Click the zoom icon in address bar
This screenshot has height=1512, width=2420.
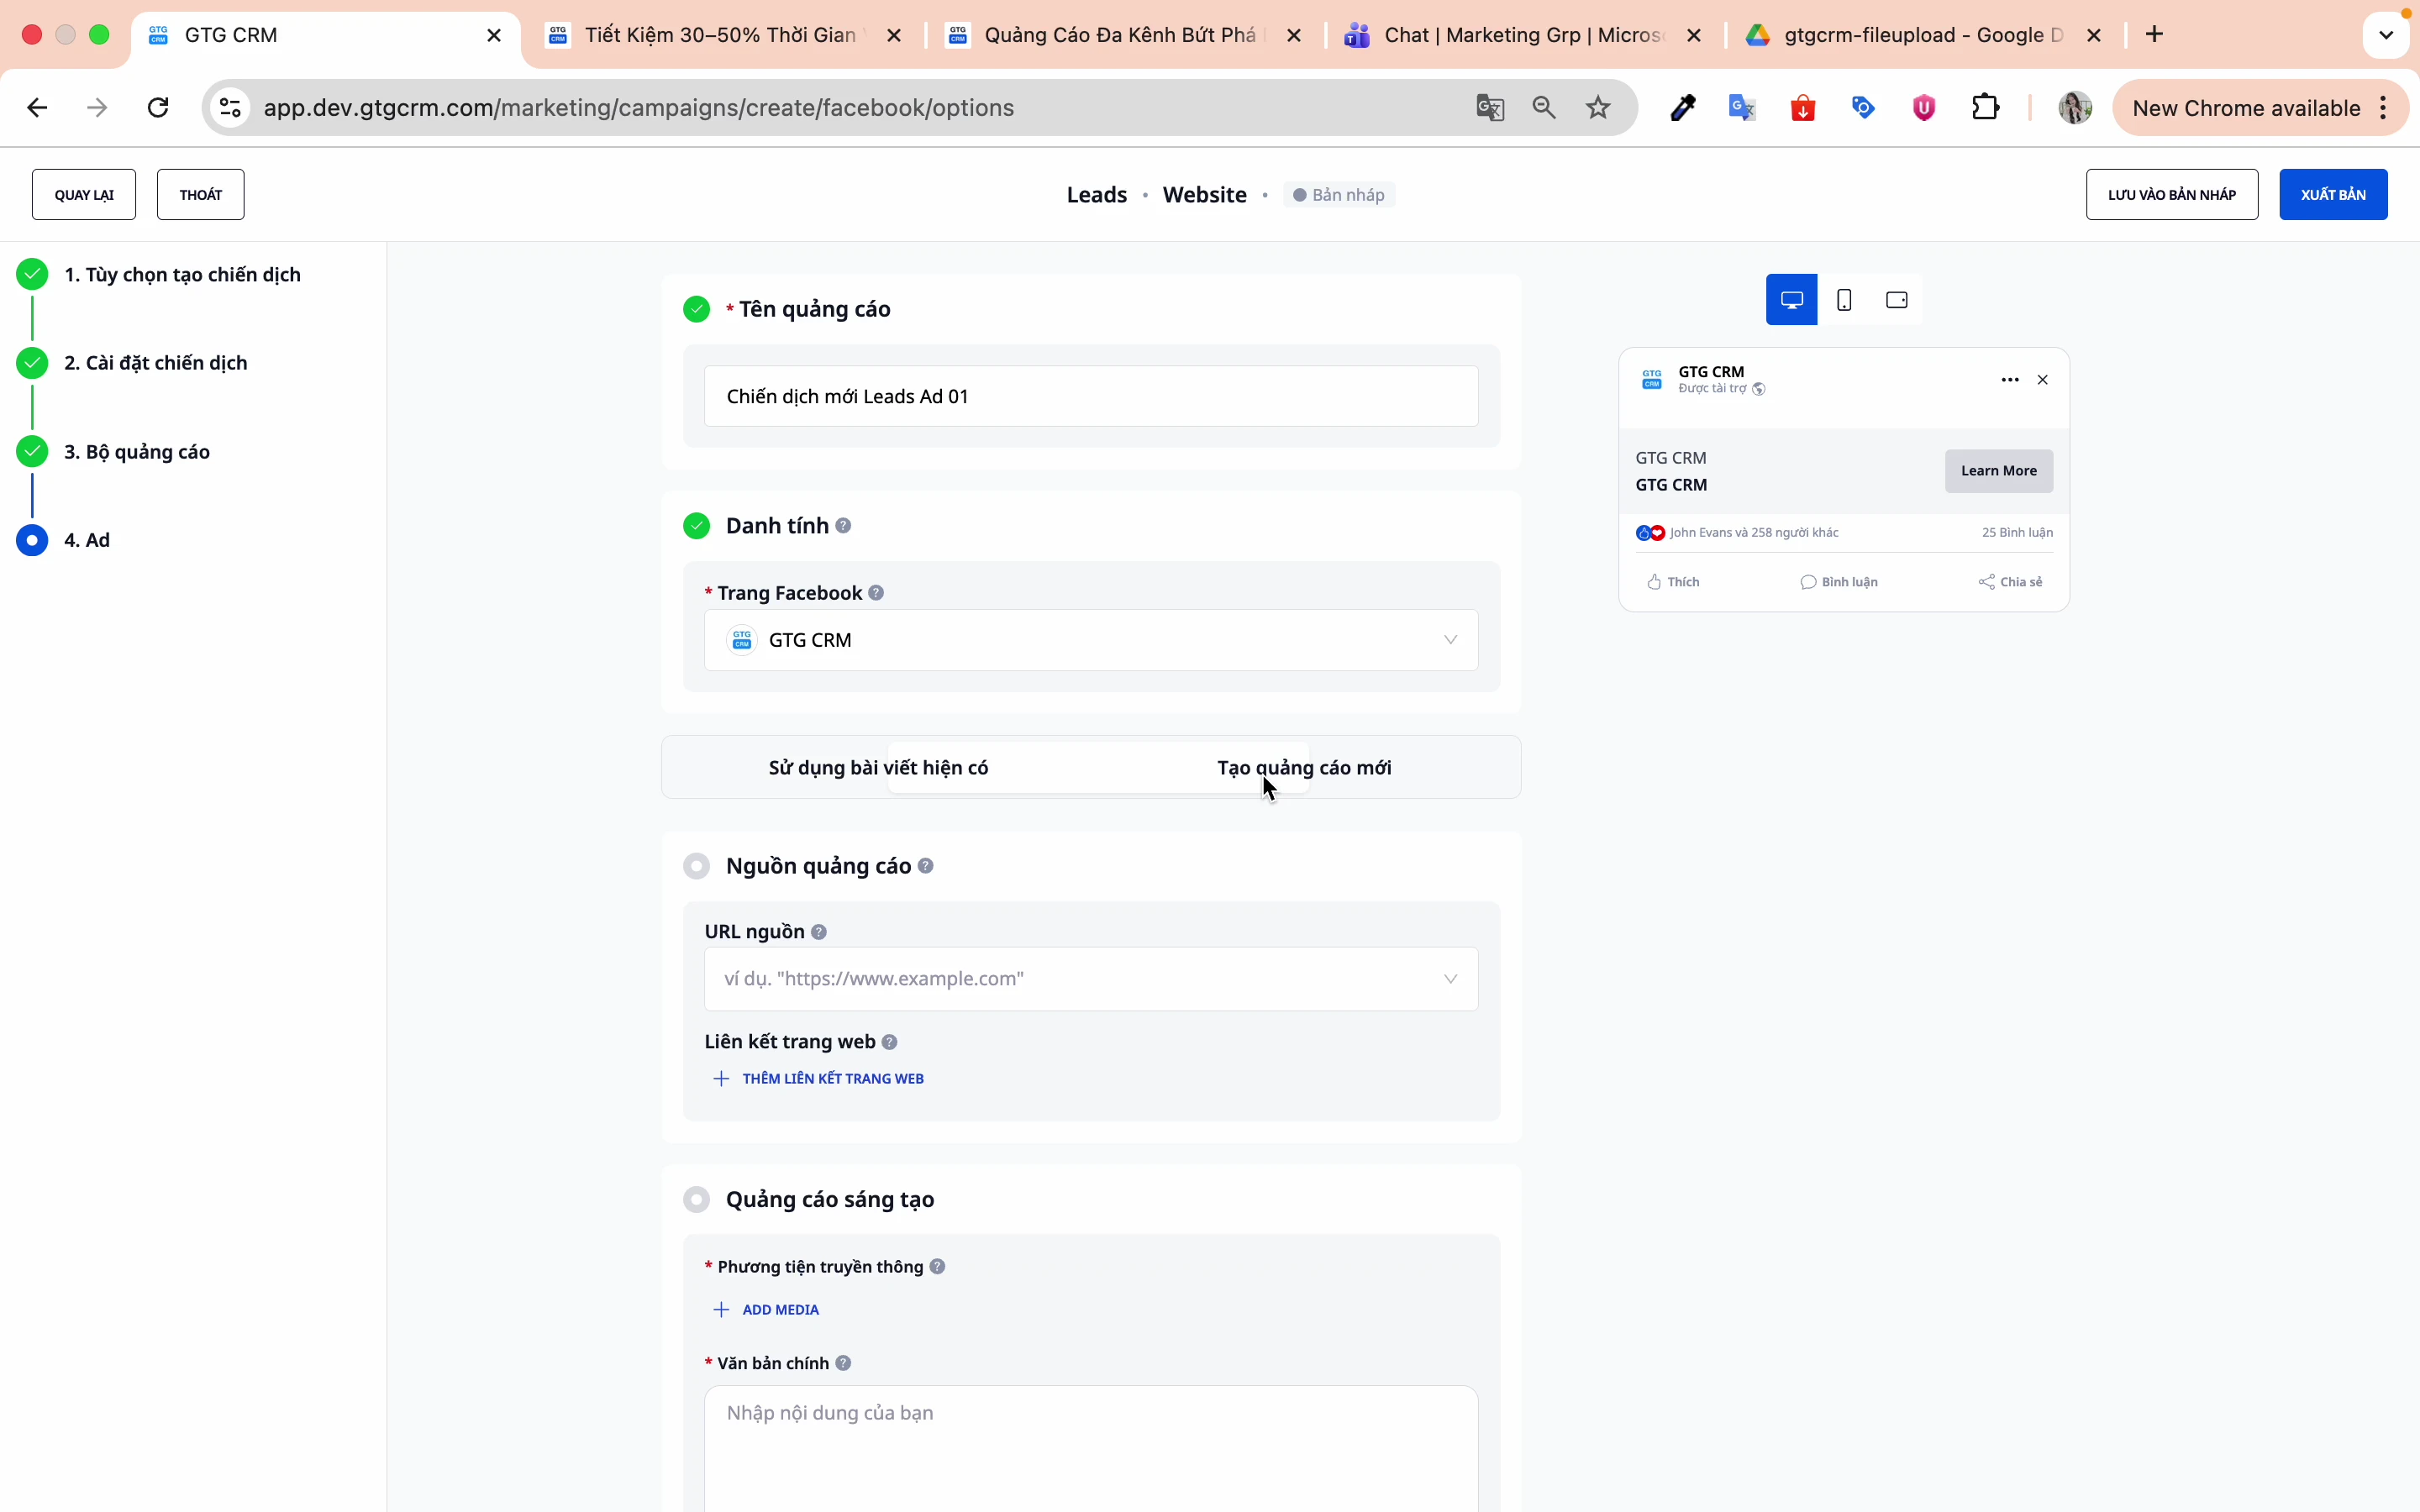[x=1544, y=107]
